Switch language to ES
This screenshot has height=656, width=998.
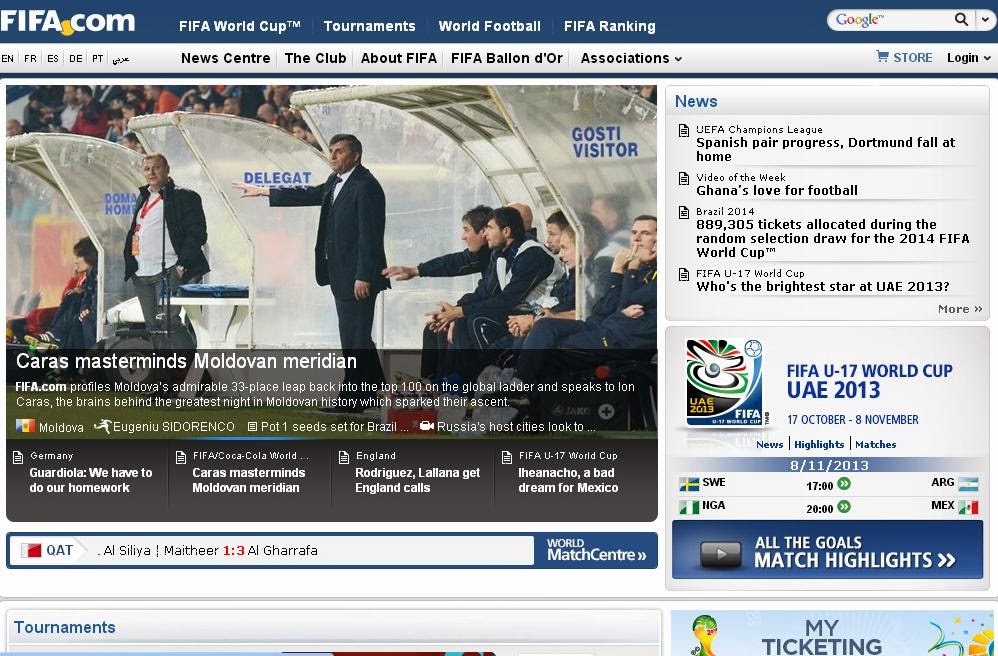pos(53,59)
